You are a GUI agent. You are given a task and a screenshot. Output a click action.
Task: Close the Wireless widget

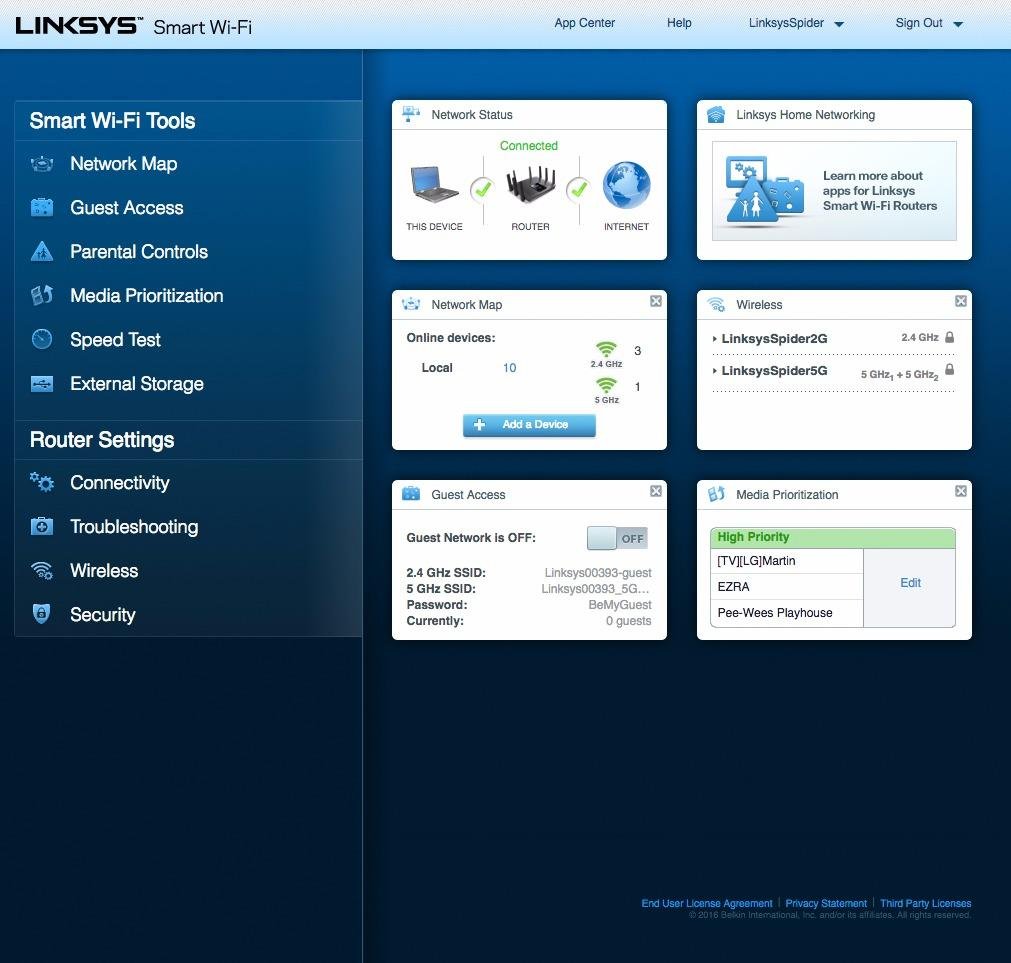pyautogui.click(x=961, y=301)
